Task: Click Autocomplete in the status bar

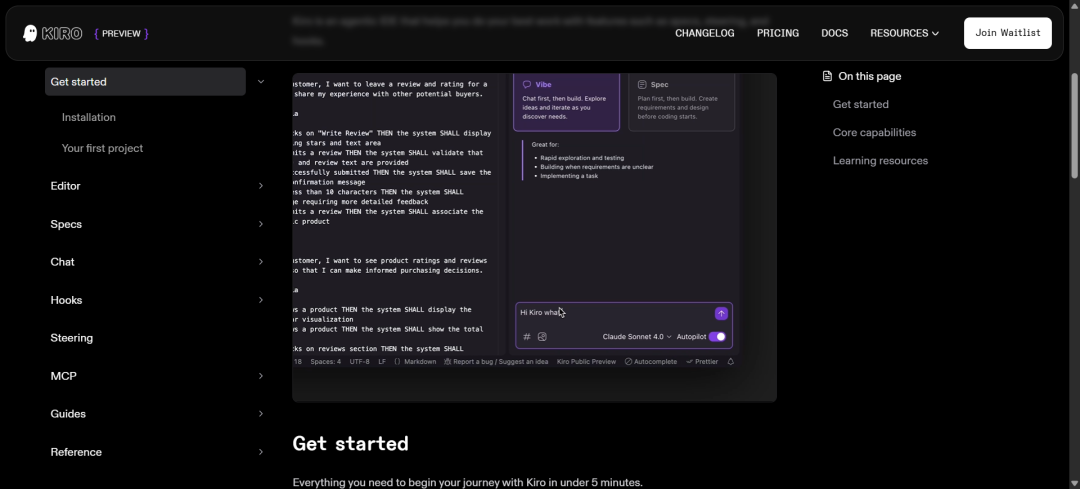Action: tap(651, 362)
